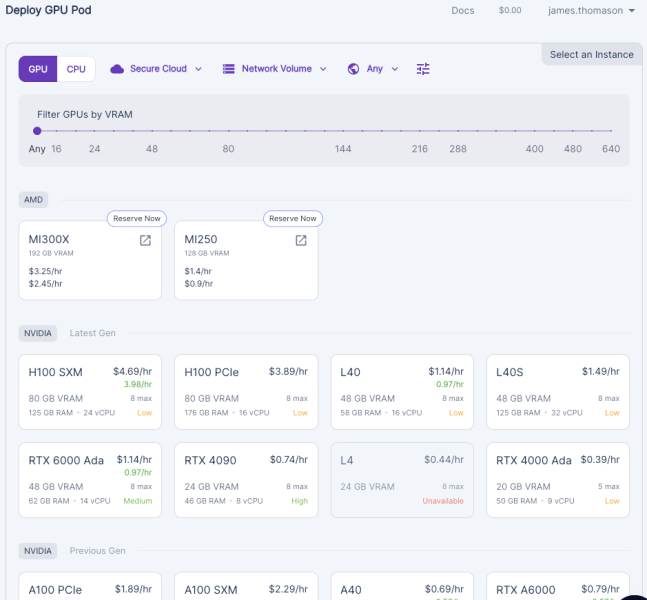Click the 3.98/hr price on H100 SXM
The height and width of the screenshot is (600, 647).
(138, 384)
